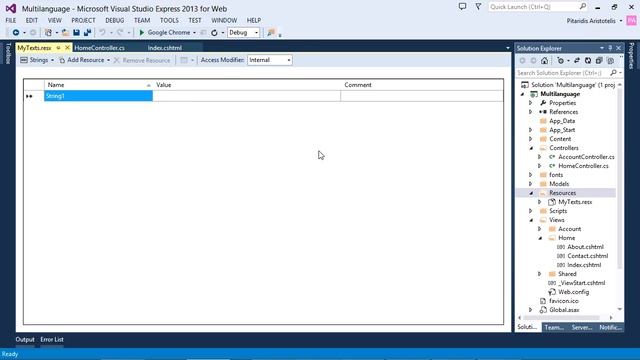Expand the References node

pyautogui.click(x=531, y=112)
